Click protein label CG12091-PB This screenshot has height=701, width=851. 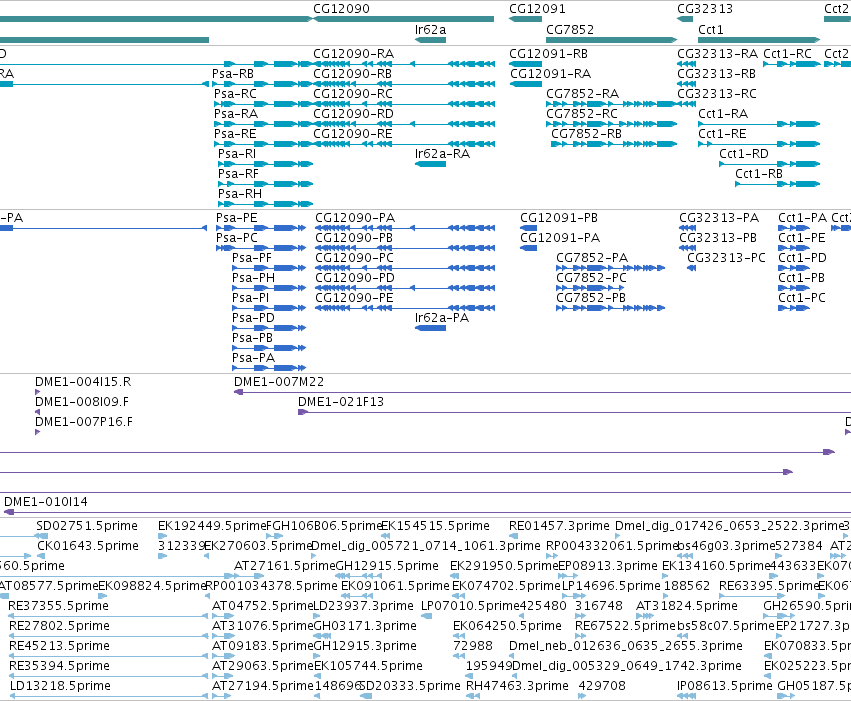(x=559, y=218)
